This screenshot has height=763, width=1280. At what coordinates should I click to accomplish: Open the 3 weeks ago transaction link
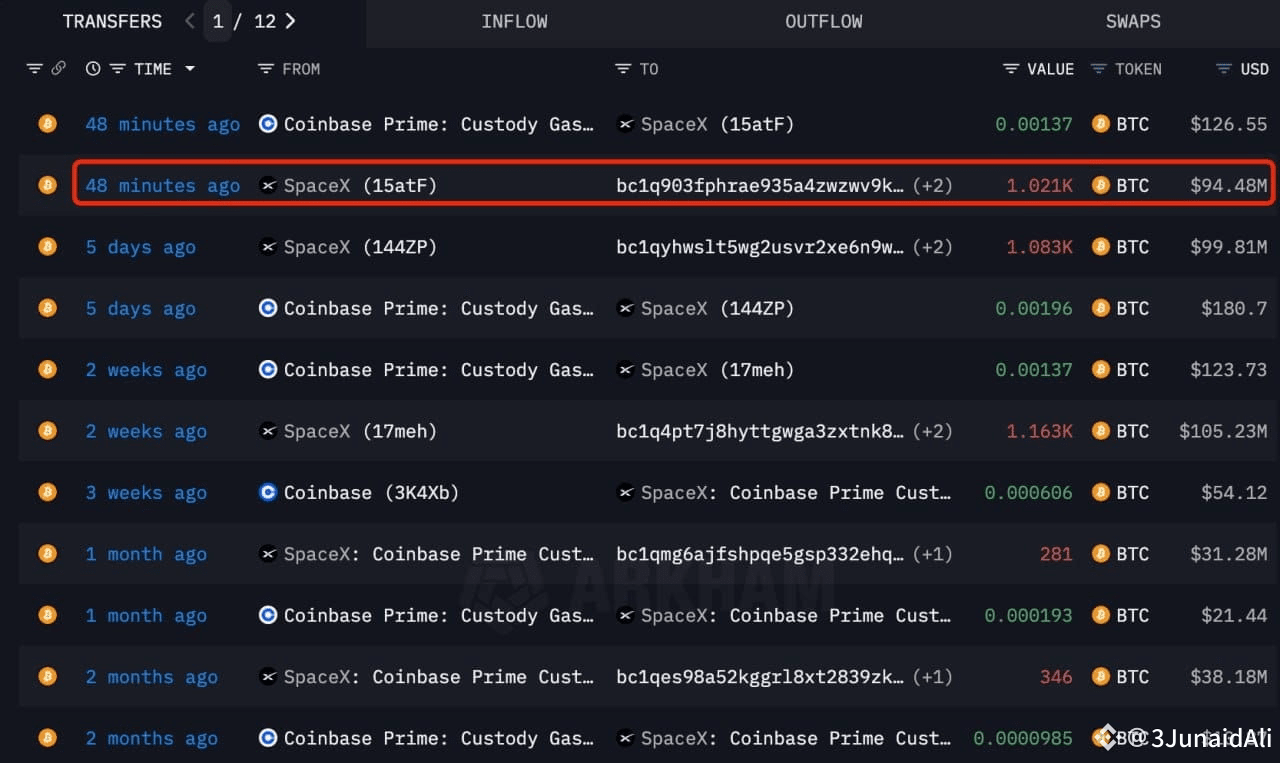coord(146,492)
